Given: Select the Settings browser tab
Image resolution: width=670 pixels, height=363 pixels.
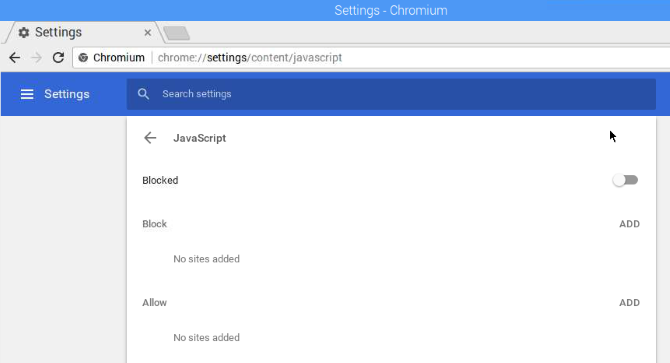Looking at the screenshot, I should [83, 32].
